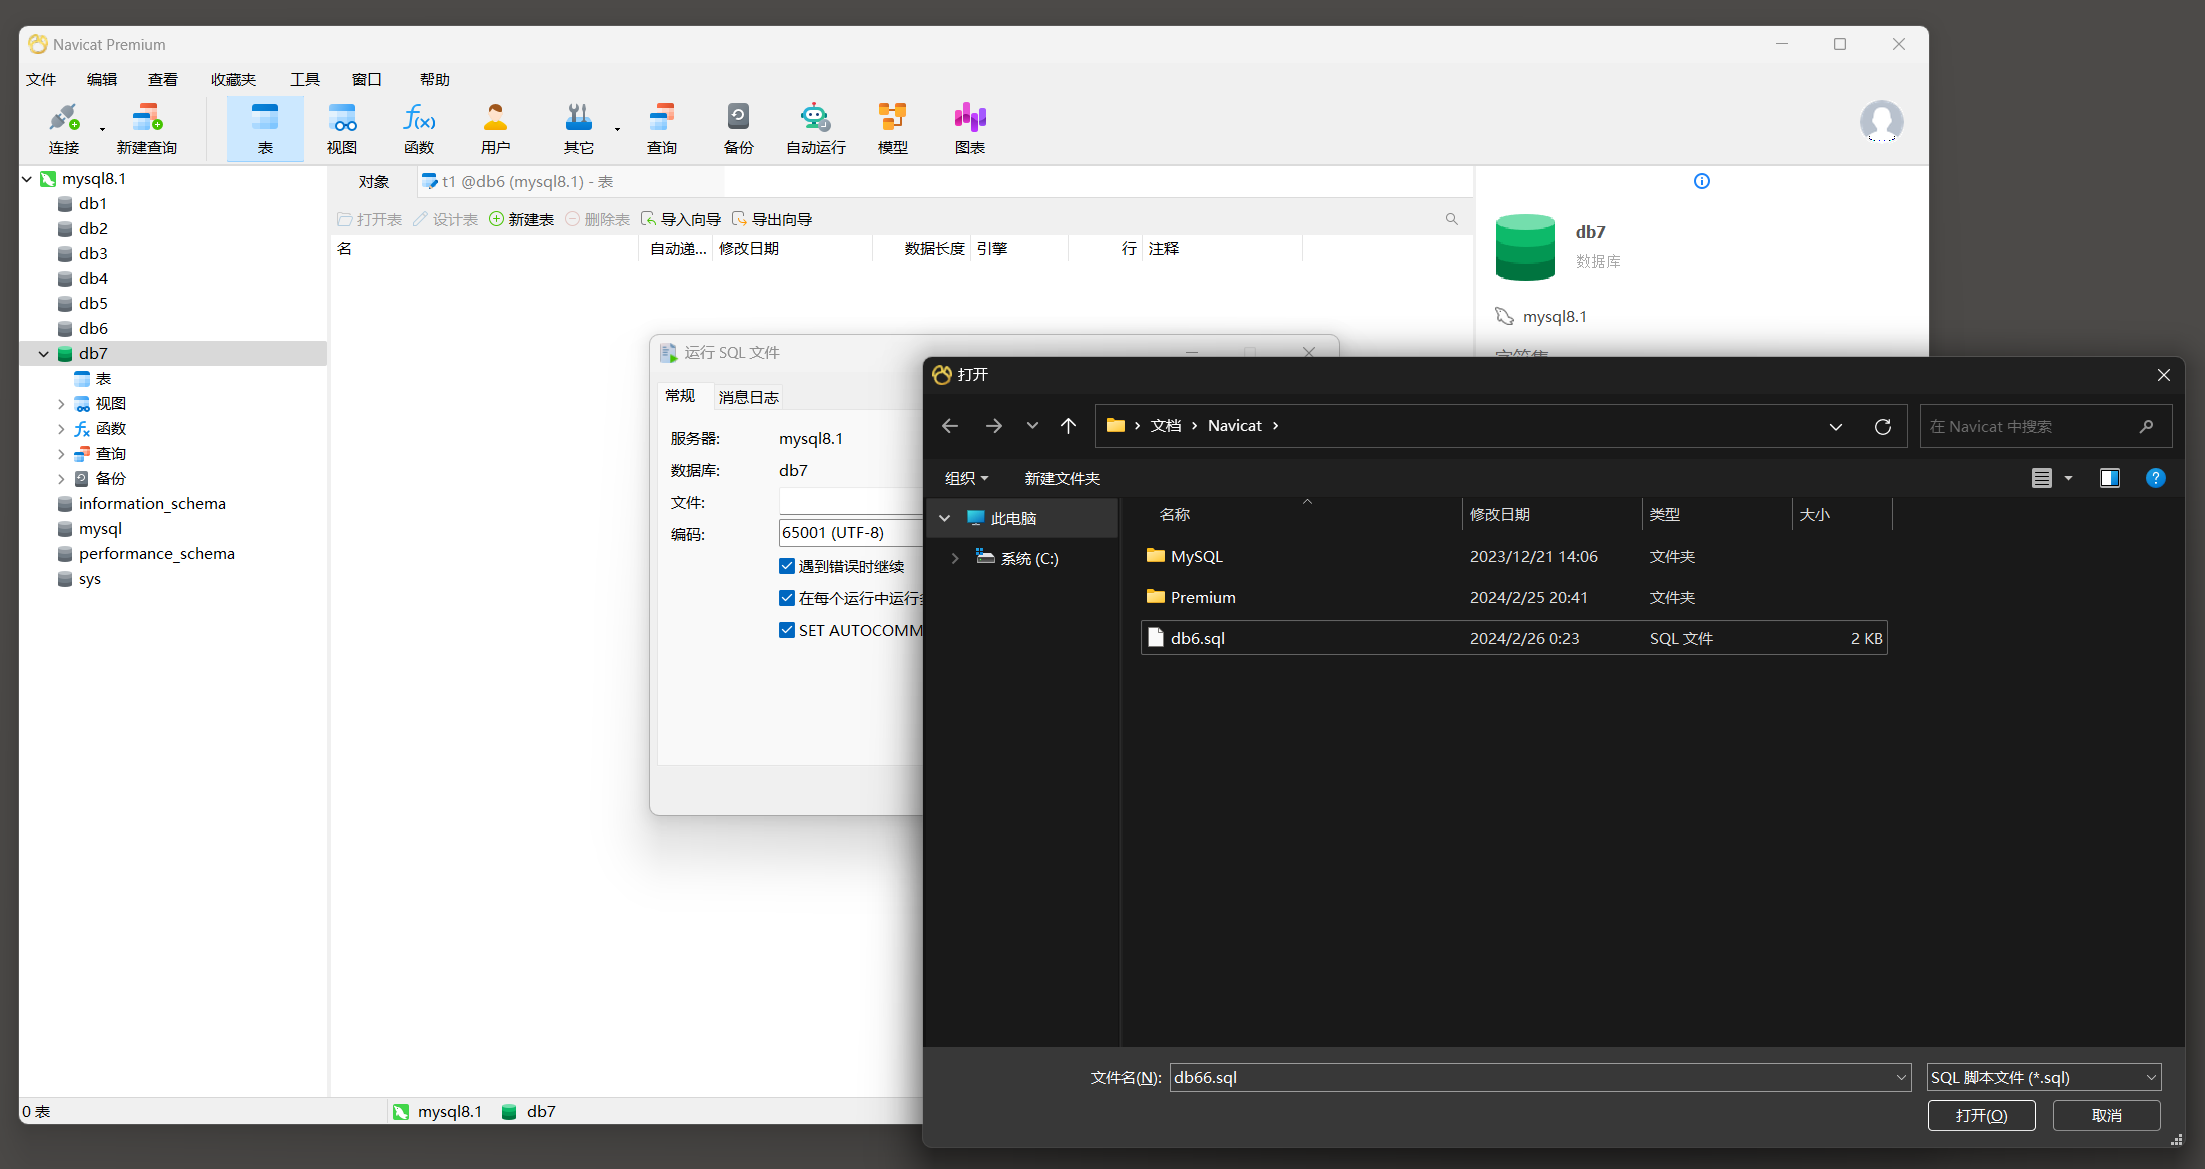The height and width of the screenshot is (1169, 2205).
Task: Open the Edit menu
Action: coord(102,79)
